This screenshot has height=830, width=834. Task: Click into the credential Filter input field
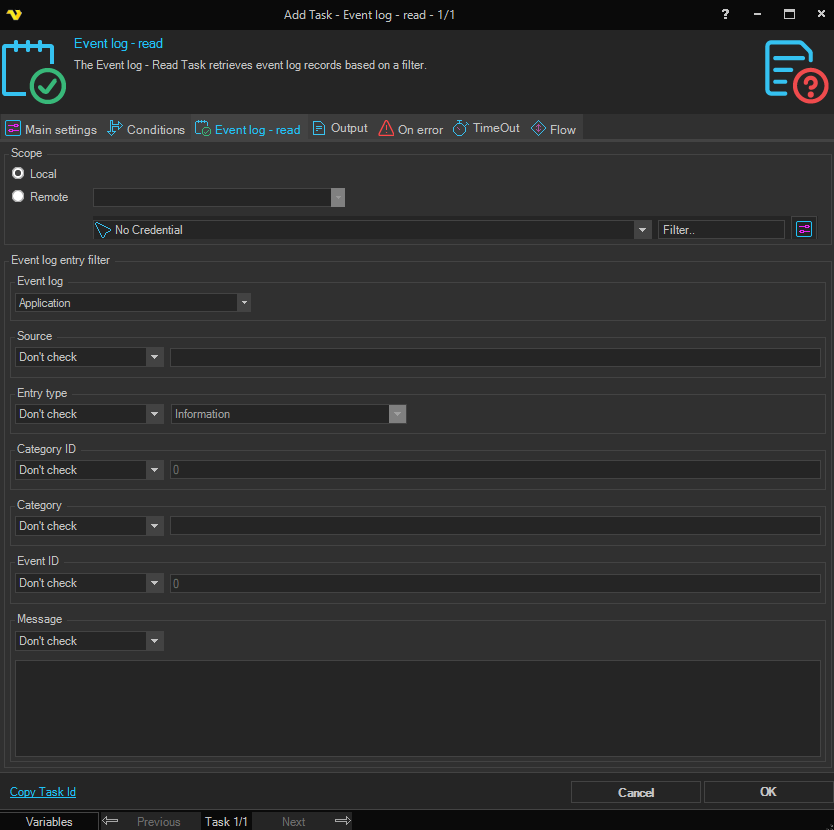tap(721, 230)
